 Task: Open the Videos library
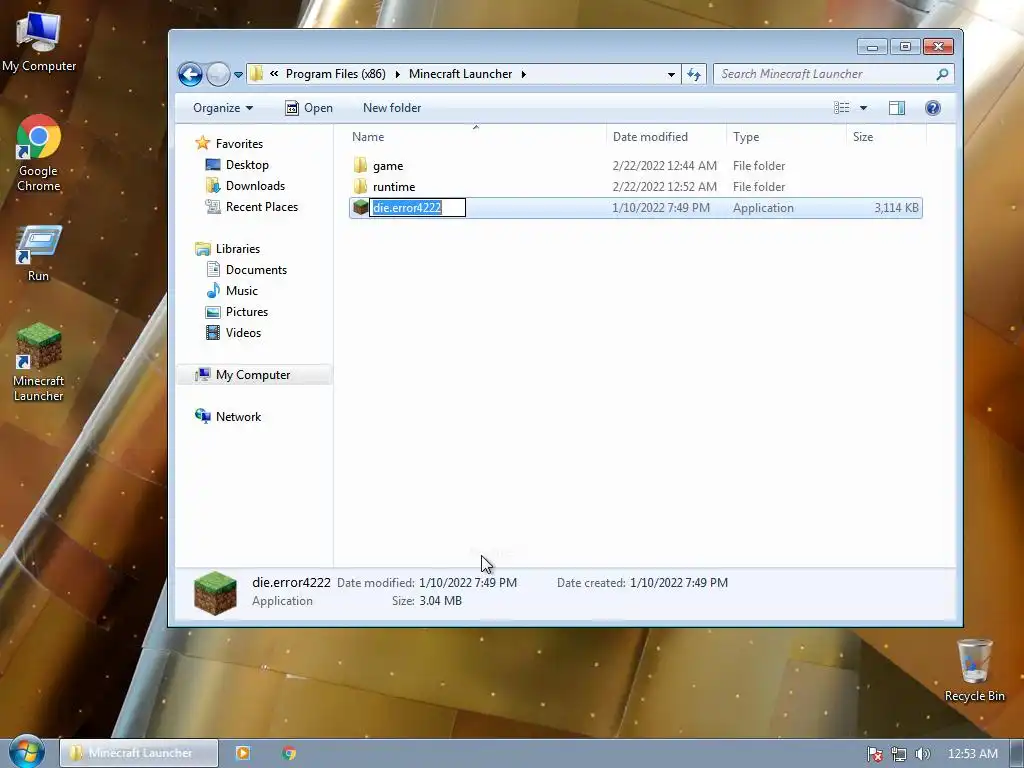(243, 332)
